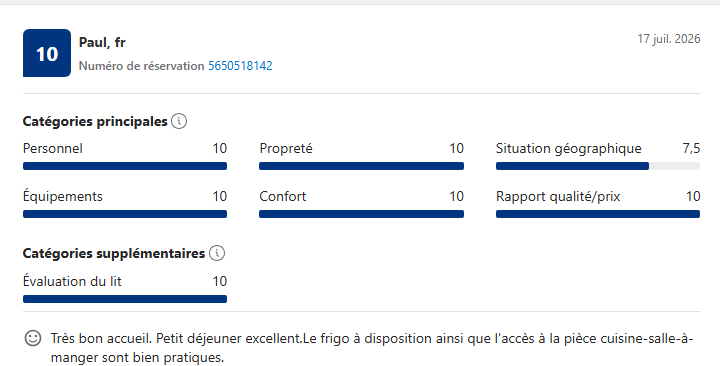Click the Évaluation du lit label
720x366 pixels.
[x=72, y=281]
